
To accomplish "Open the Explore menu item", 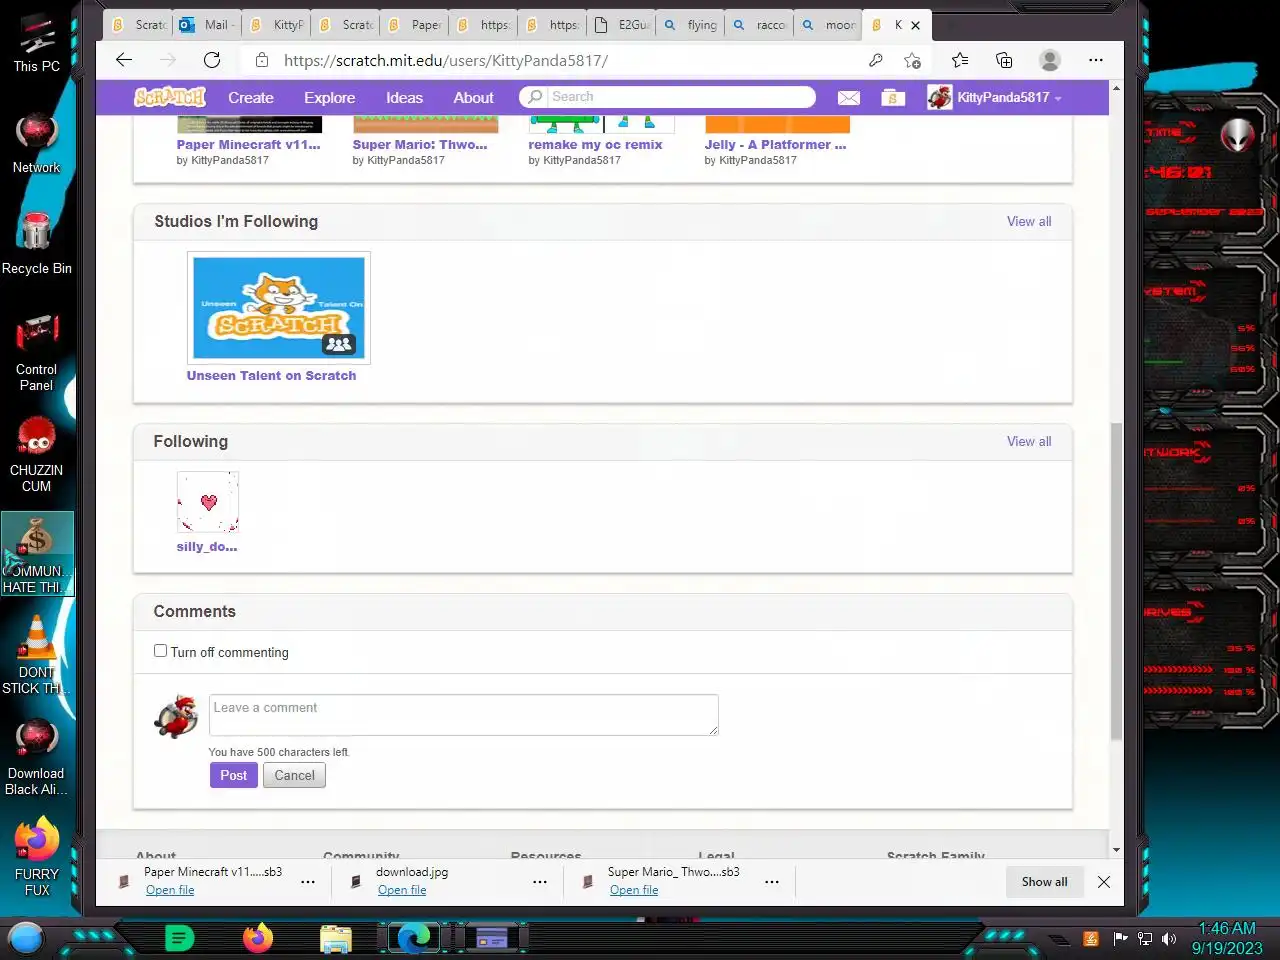I will tap(329, 97).
